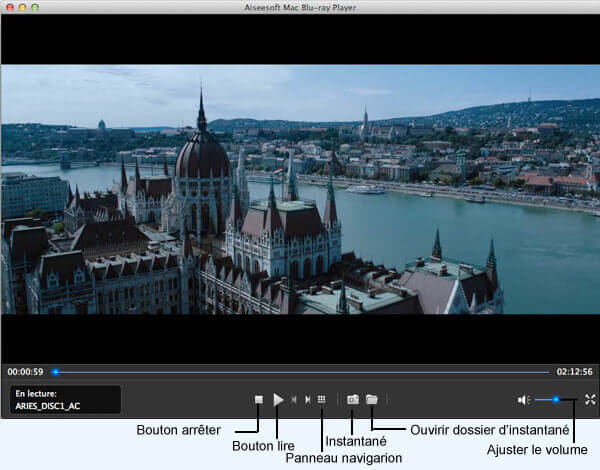The width and height of the screenshot is (600, 470).
Task: Click the volume slider handle
Action: coord(556,400)
